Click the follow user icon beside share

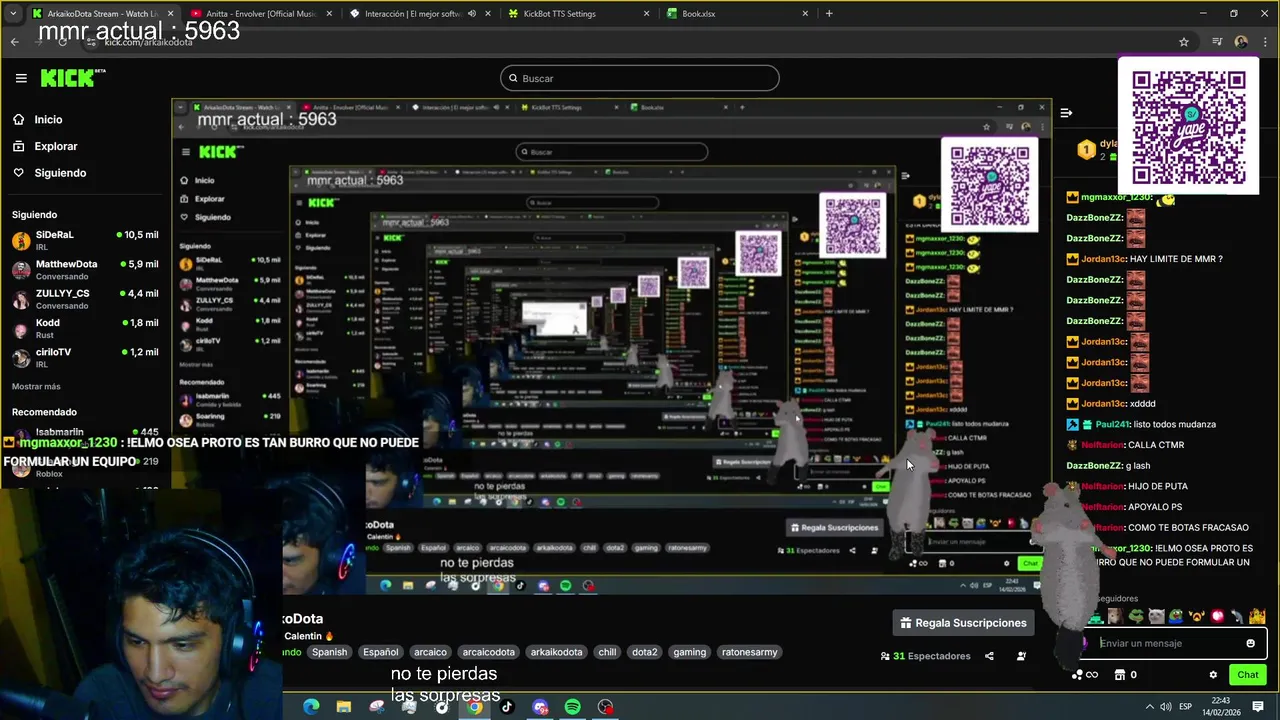pos(1021,656)
